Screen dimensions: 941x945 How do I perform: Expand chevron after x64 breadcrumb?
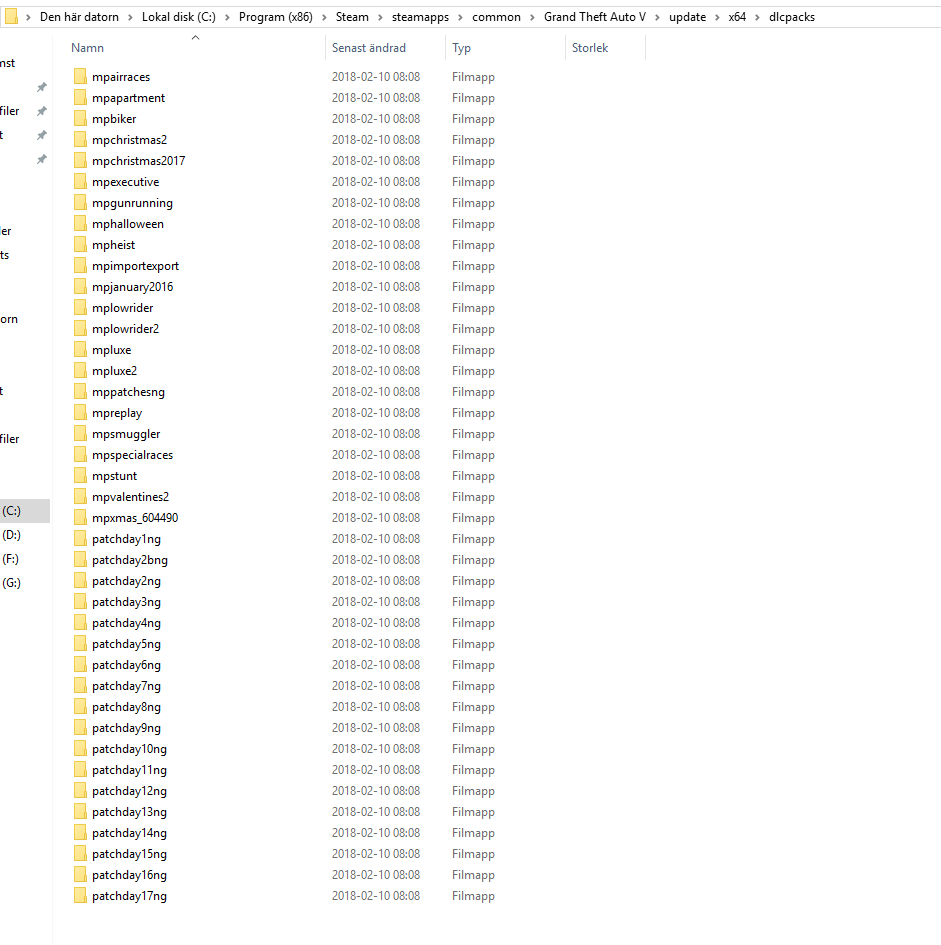coord(757,17)
